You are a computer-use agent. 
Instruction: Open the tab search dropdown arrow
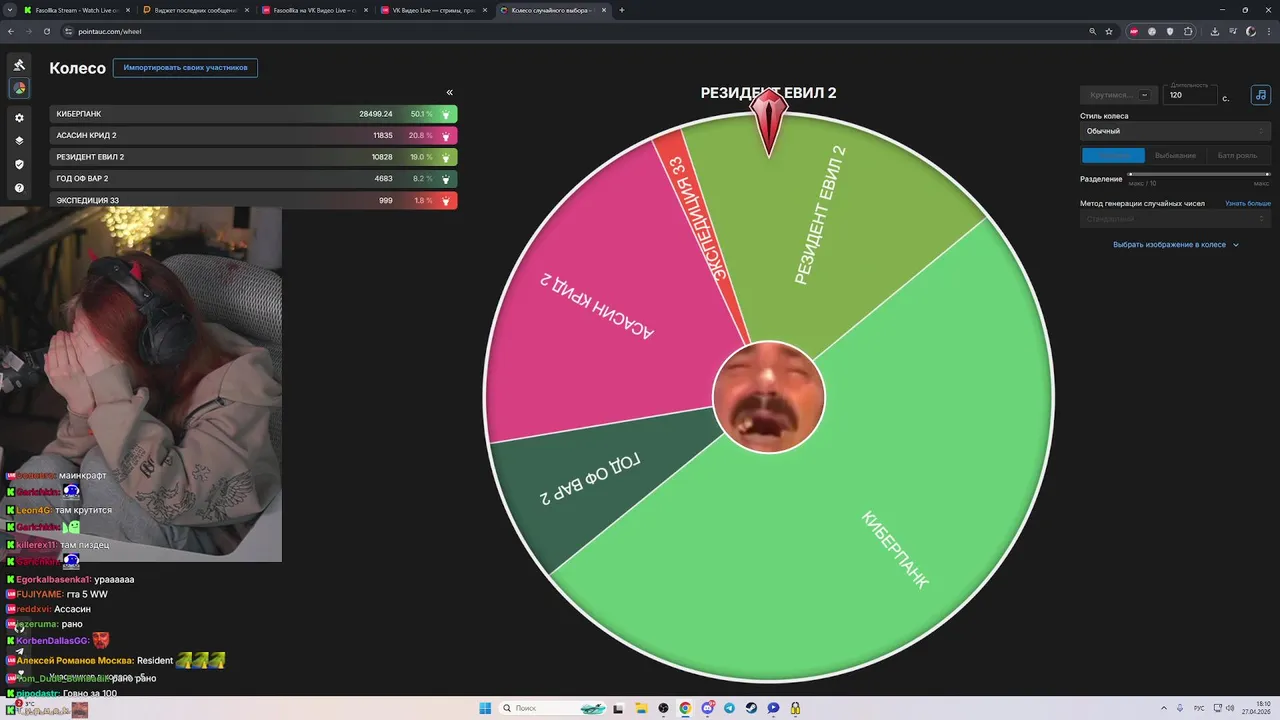[x=9, y=10]
